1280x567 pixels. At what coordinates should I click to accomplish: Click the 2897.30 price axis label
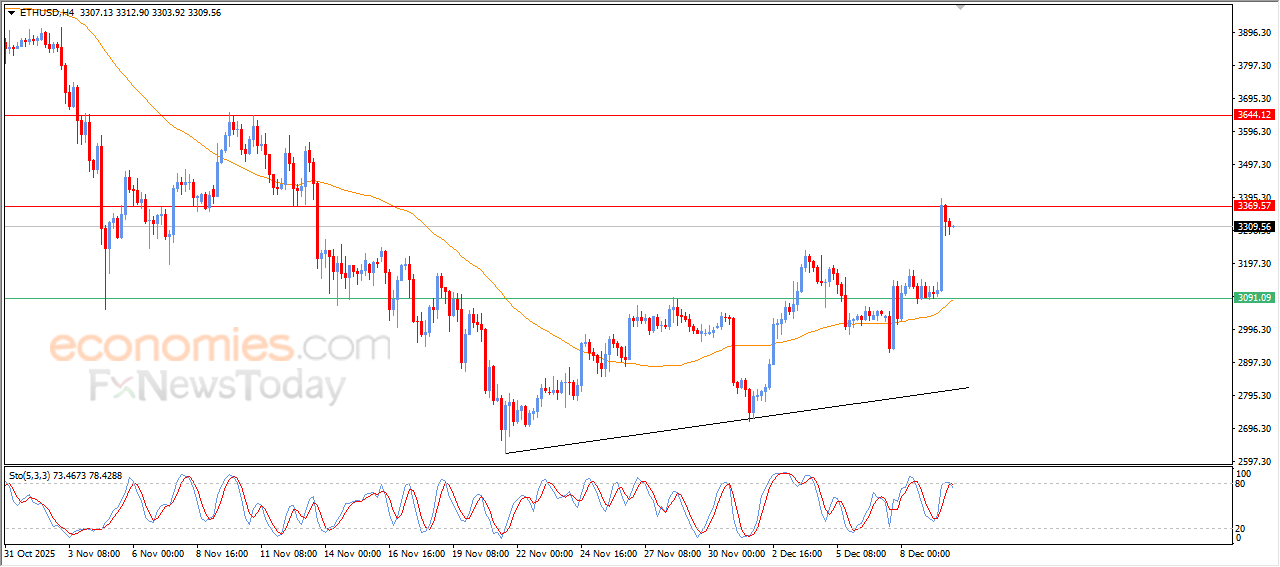click(1254, 363)
